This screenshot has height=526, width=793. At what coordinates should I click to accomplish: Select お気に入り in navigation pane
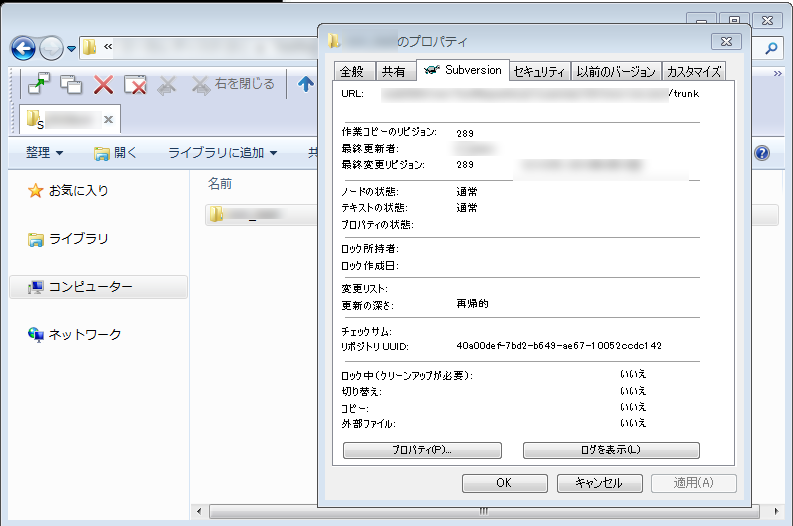pyautogui.click(x=68, y=191)
